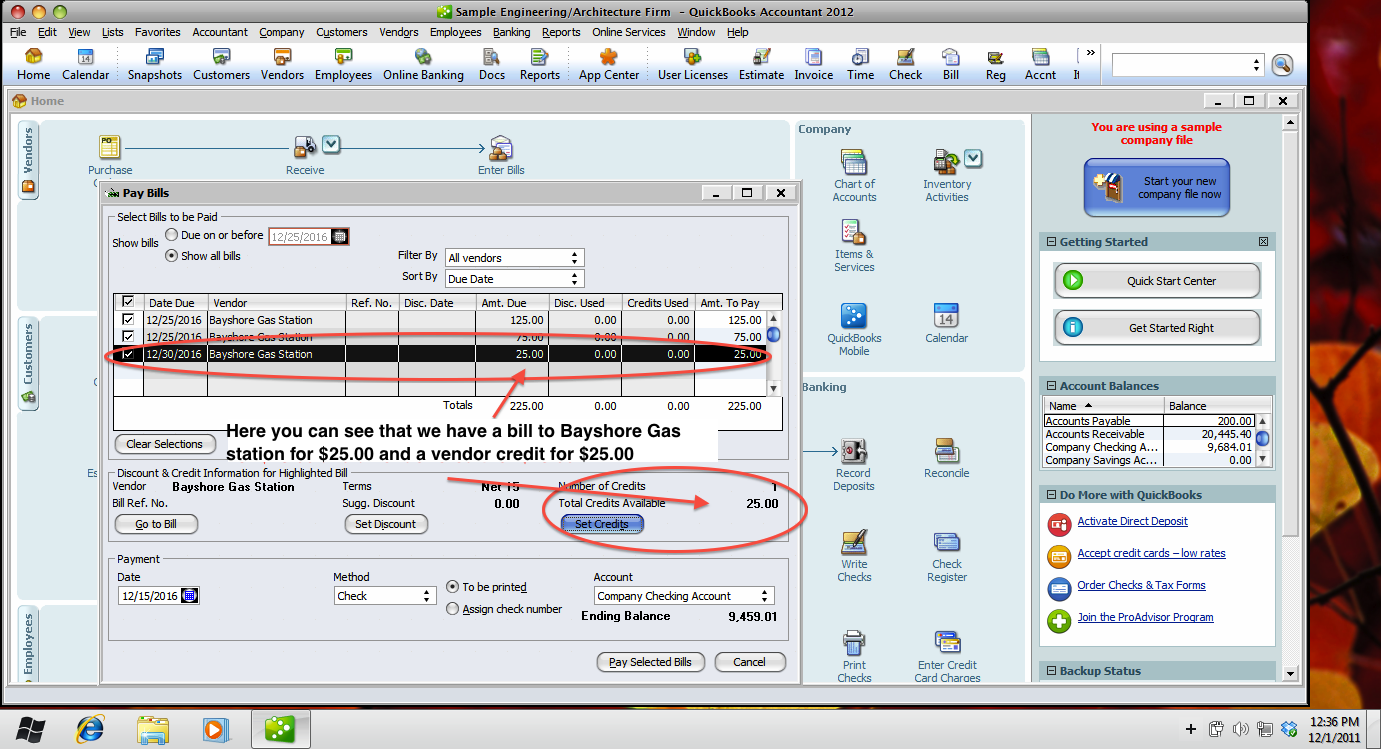The image size is (1381, 749).
Task: Open the Accnt toolbar icon
Action: point(1041,65)
